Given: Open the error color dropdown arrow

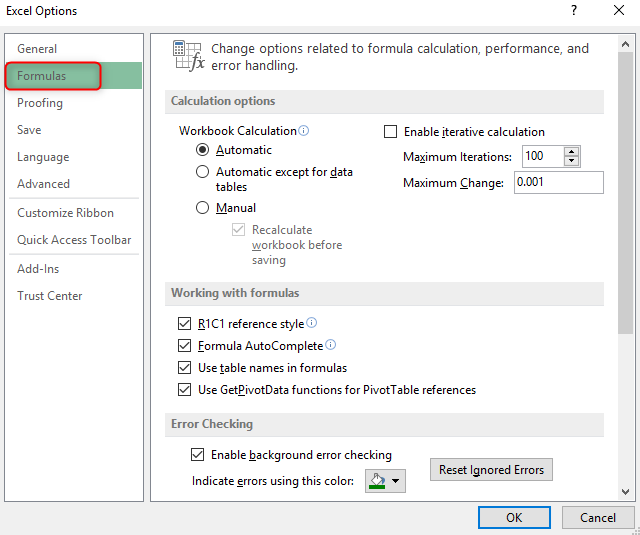Looking at the screenshot, I should (395, 481).
